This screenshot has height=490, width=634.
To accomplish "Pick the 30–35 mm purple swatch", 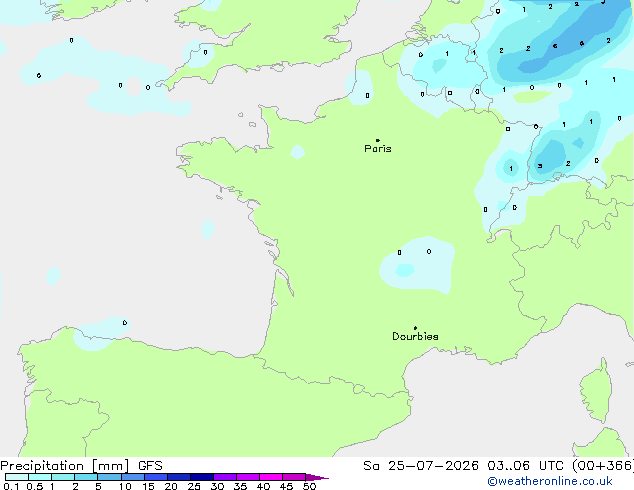I will point(224,477).
